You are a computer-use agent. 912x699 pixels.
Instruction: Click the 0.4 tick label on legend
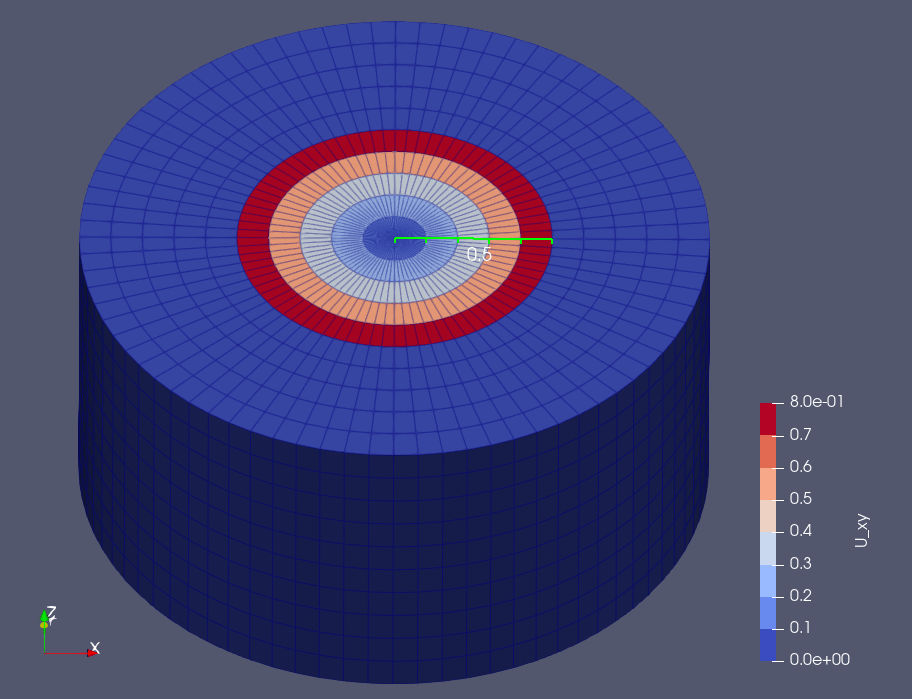800,530
